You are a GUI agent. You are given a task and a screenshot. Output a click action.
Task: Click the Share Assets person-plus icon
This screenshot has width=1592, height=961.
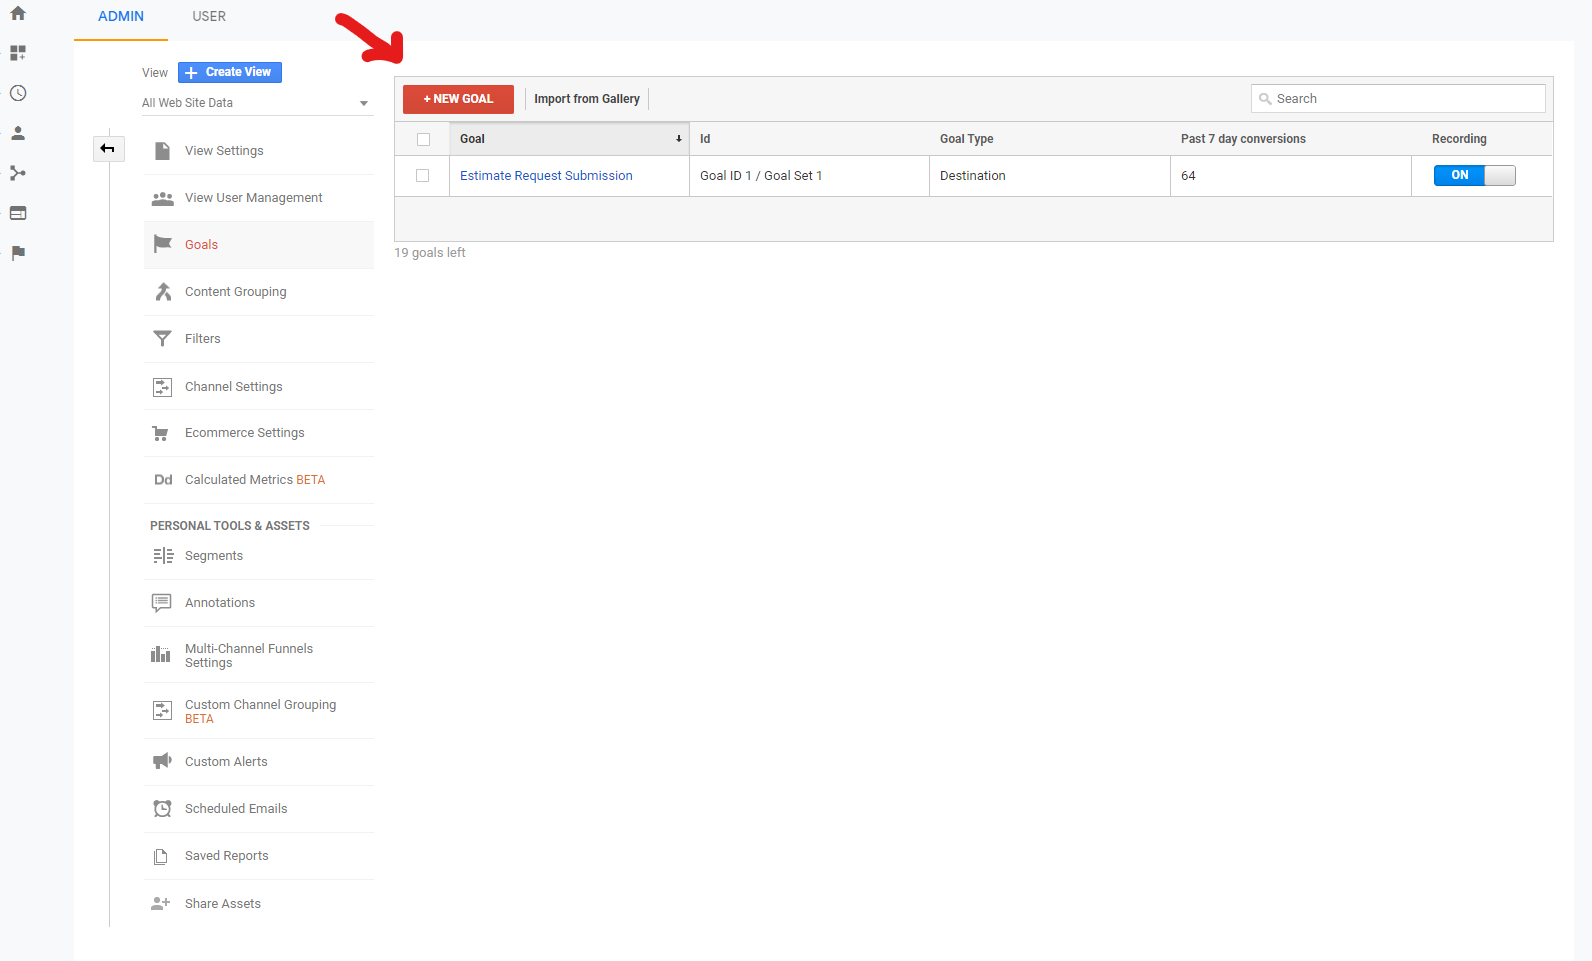pos(161,904)
